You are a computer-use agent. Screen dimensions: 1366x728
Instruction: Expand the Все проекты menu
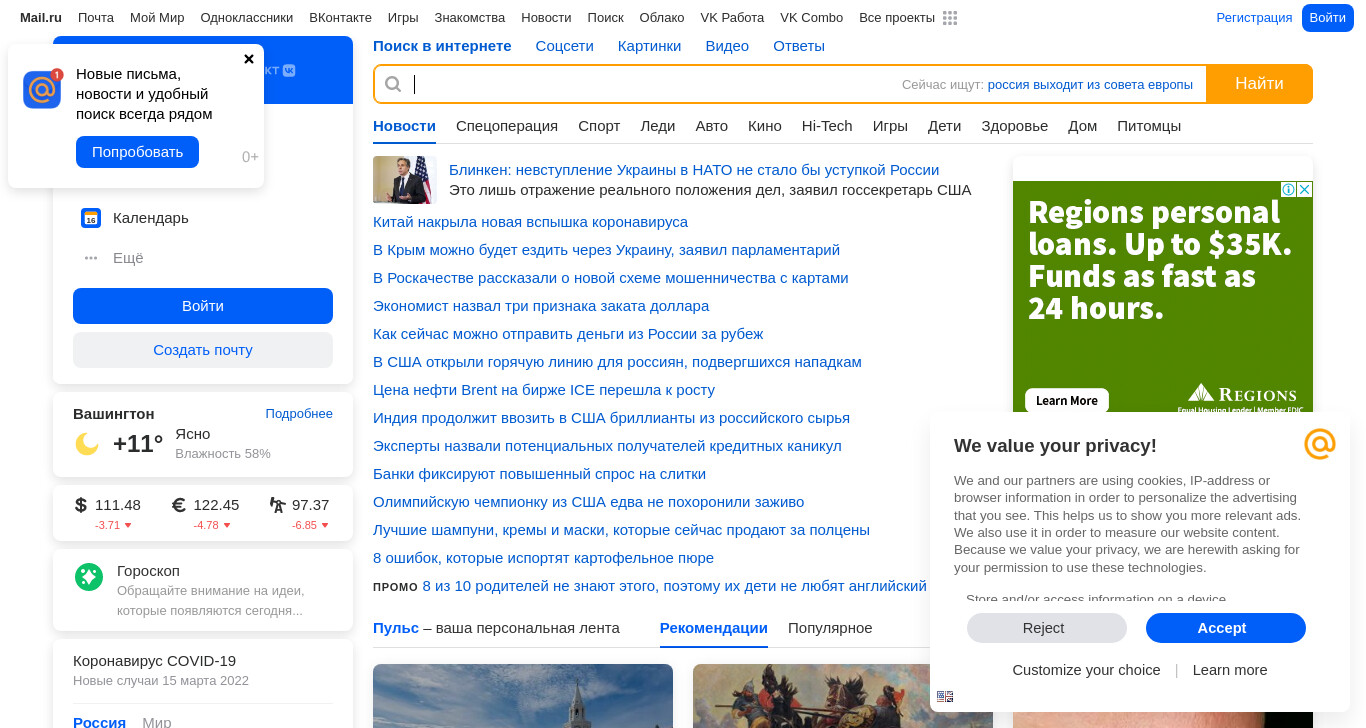897,18
